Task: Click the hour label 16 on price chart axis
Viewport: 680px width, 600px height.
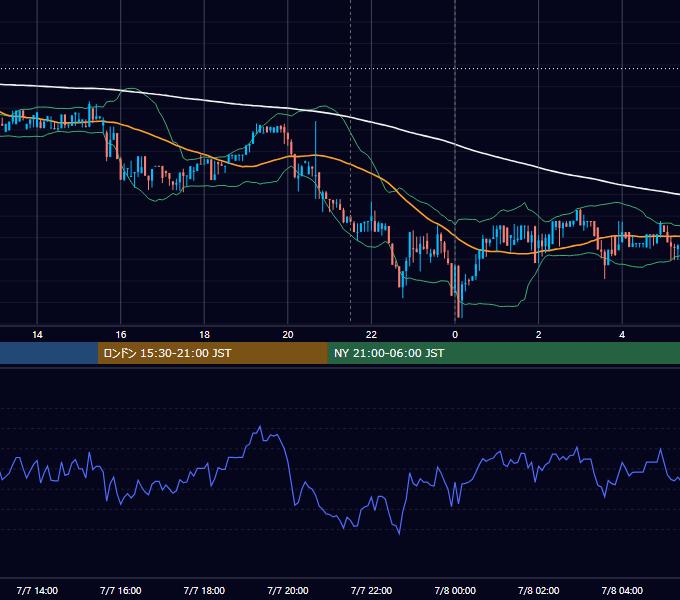Action: pyautogui.click(x=121, y=335)
